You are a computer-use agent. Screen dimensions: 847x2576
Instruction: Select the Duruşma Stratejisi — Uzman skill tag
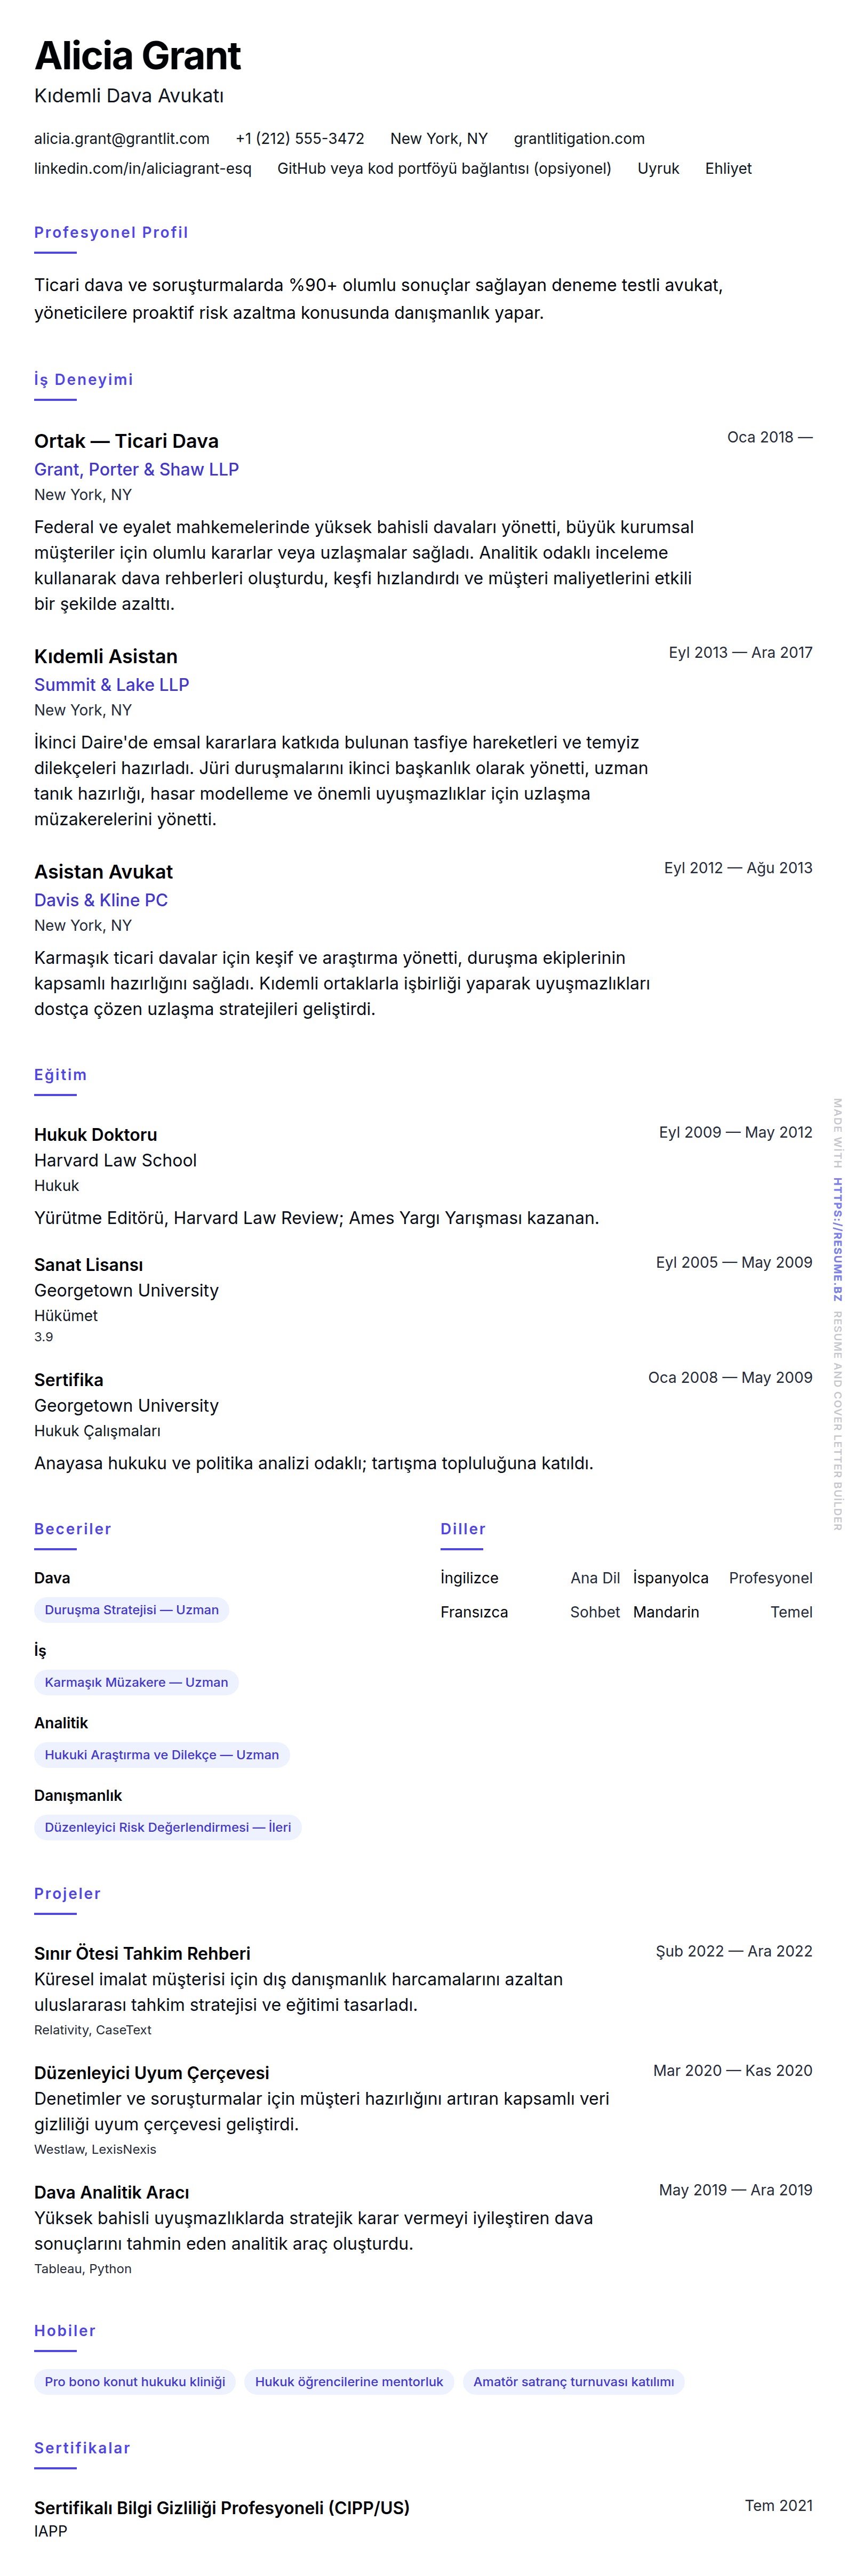131,1610
